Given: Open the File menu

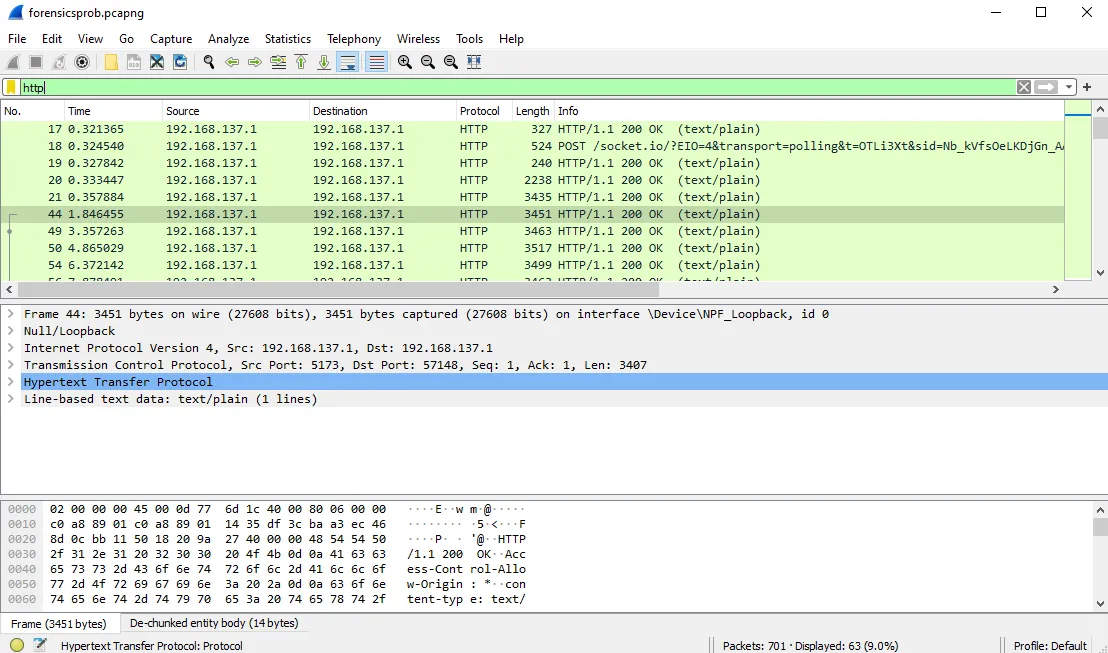Looking at the screenshot, I should [x=17, y=39].
